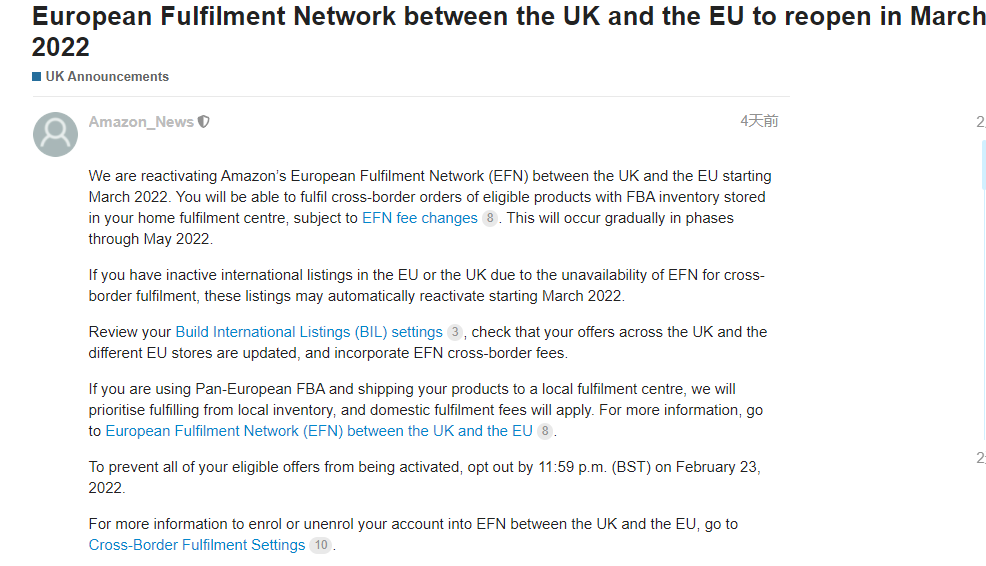
Task: Click count badge 8 beside EFN fee changes
Action: 490,218
